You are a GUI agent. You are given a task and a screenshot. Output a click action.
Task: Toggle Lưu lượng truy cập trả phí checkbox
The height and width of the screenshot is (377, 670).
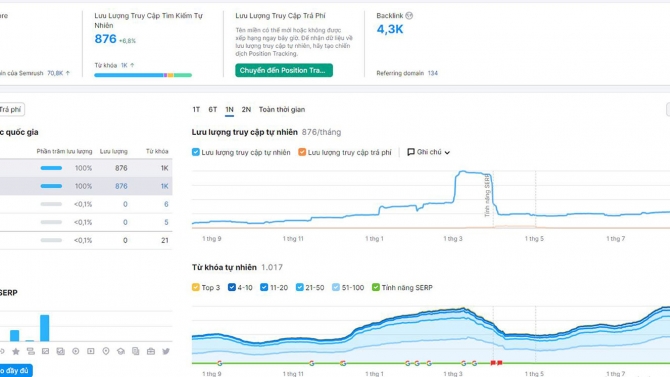pos(302,152)
